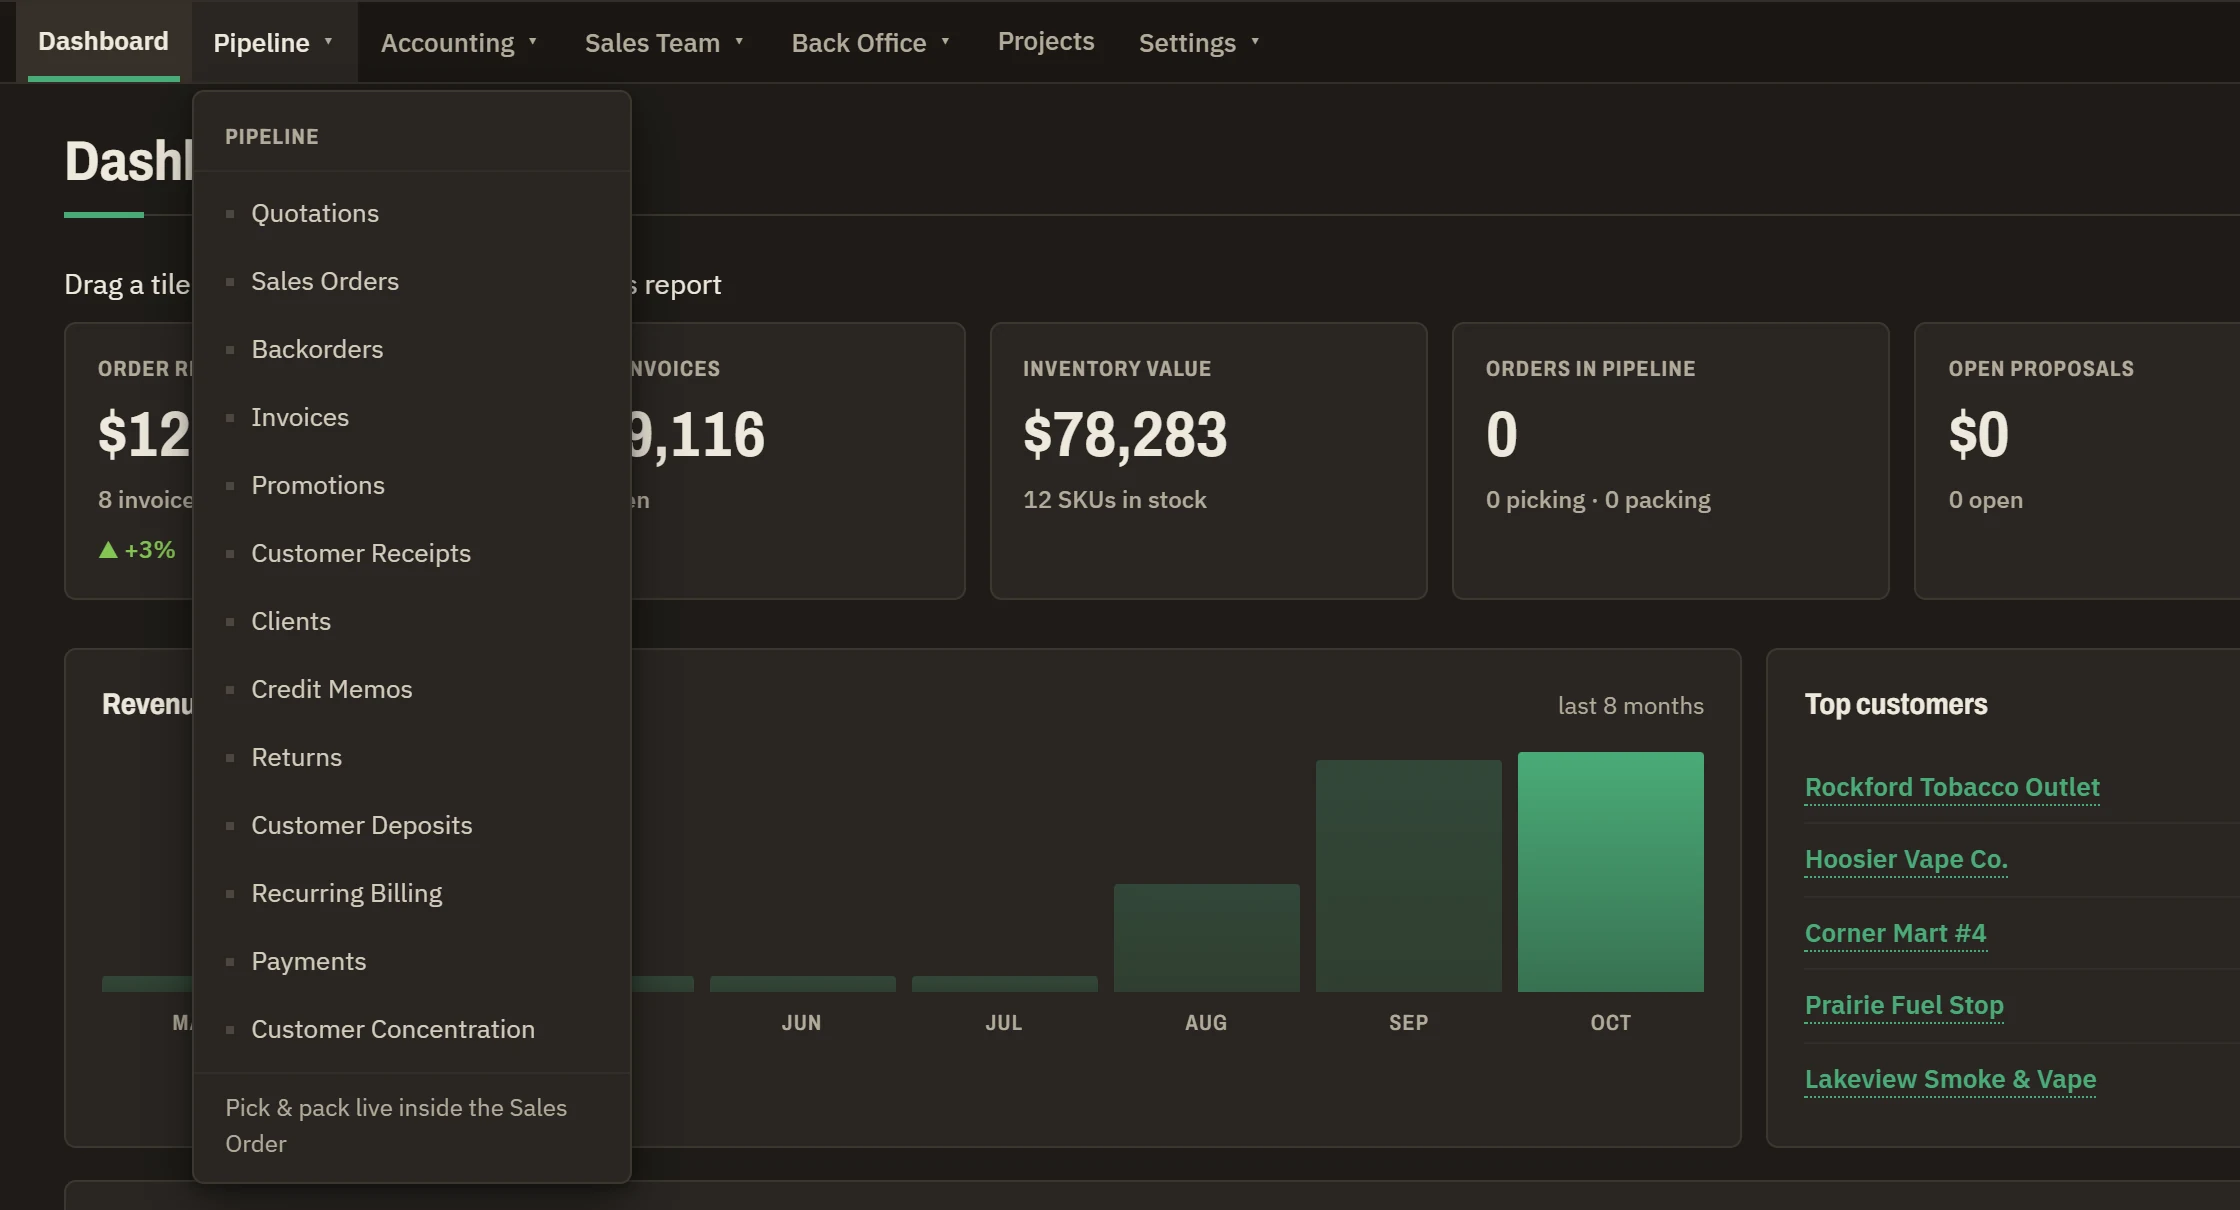Click the "0 picking · 0 packing" text

pyautogui.click(x=1598, y=499)
